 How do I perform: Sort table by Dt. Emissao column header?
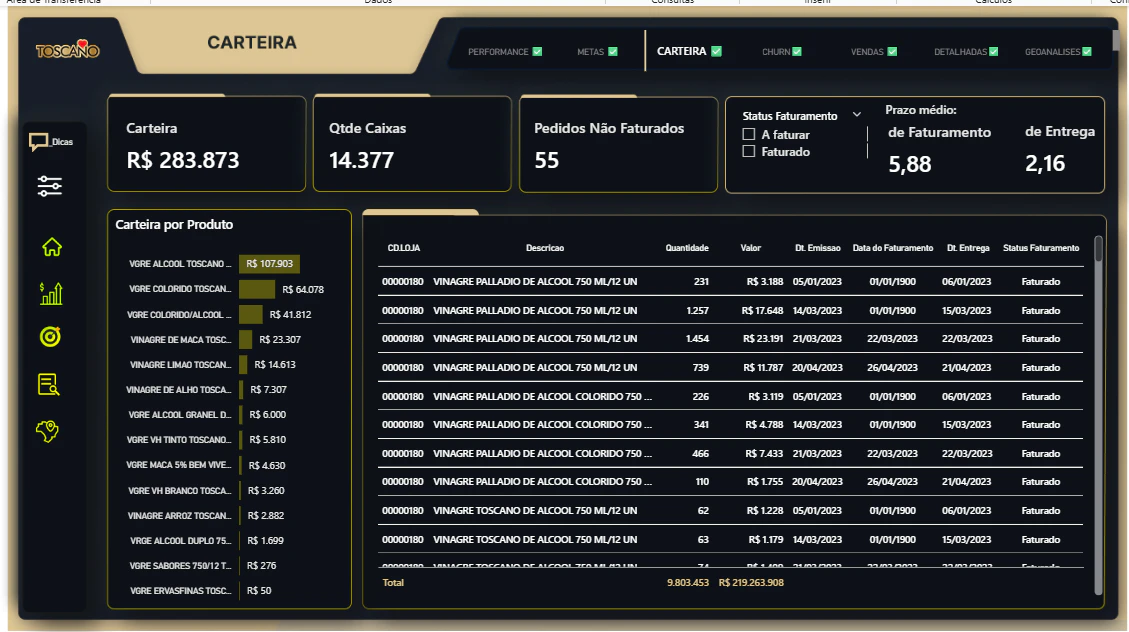click(x=818, y=248)
